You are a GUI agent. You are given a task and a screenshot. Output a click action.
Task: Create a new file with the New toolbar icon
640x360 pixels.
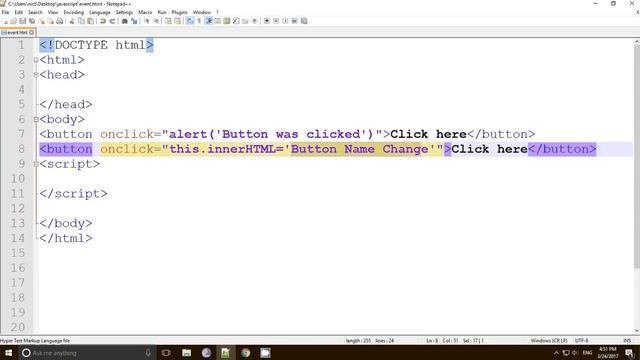[4, 21]
